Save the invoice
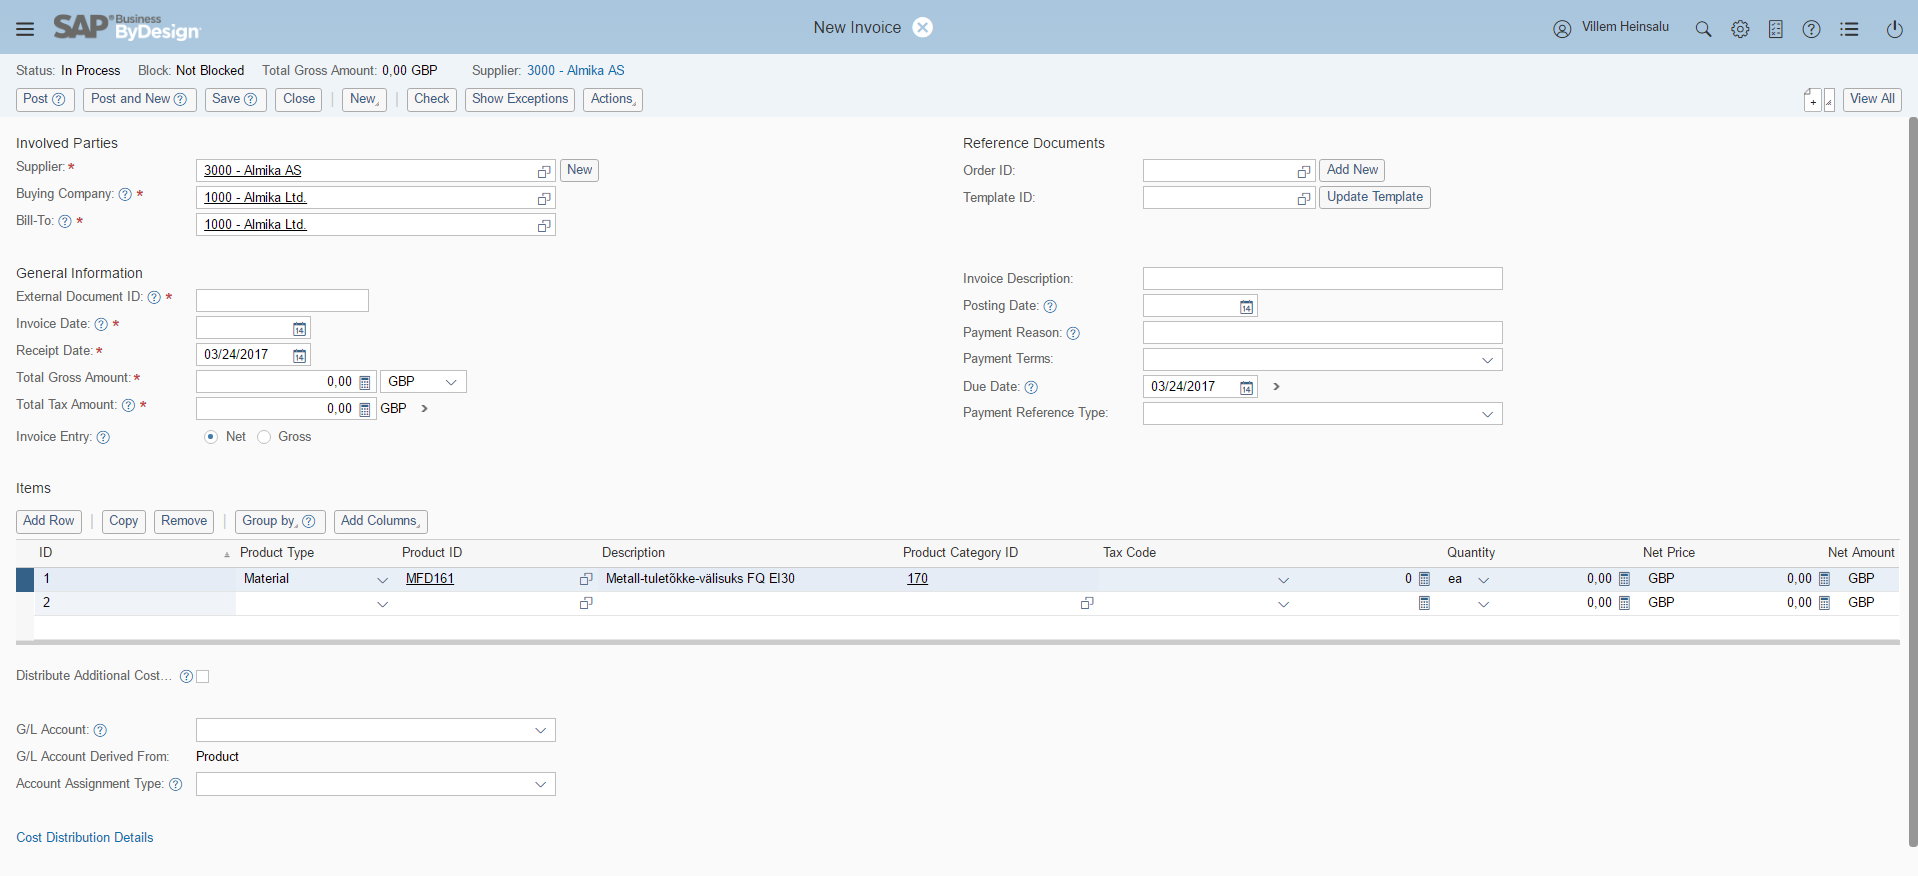This screenshot has height=876, width=1918. pyautogui.click(x=235, y=100)
